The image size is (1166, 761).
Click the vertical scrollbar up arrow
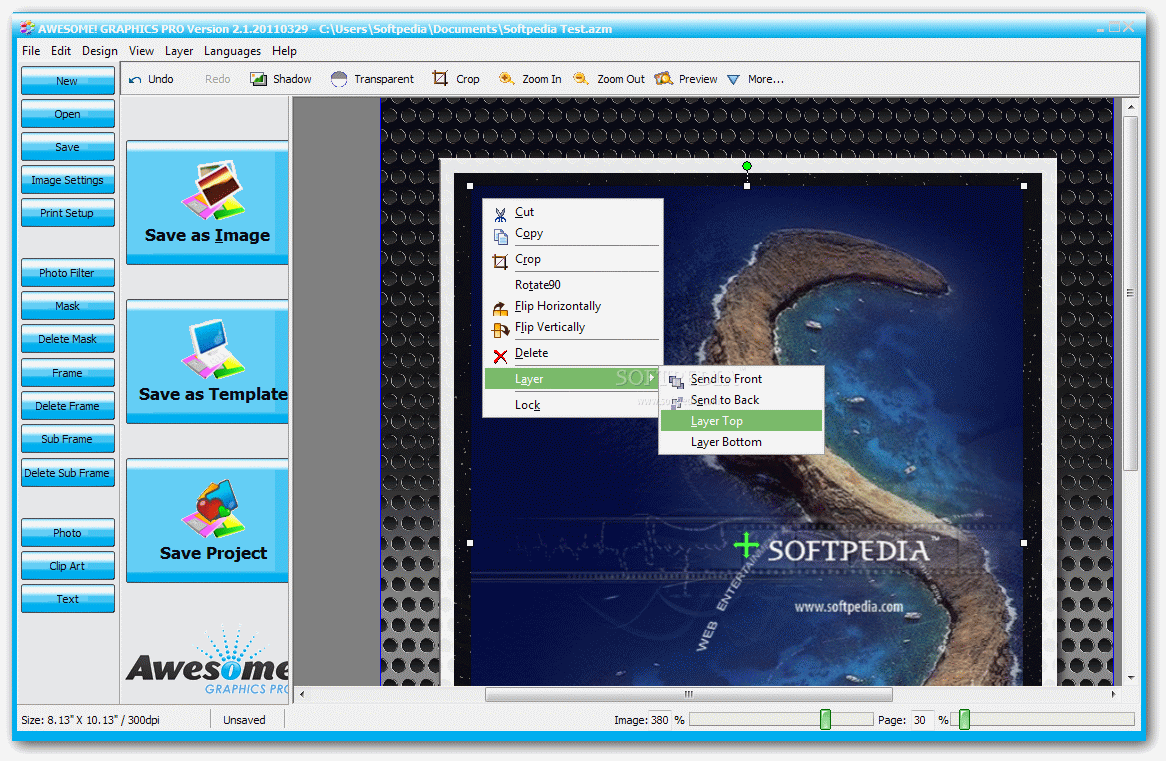[x=1130, y=107]
